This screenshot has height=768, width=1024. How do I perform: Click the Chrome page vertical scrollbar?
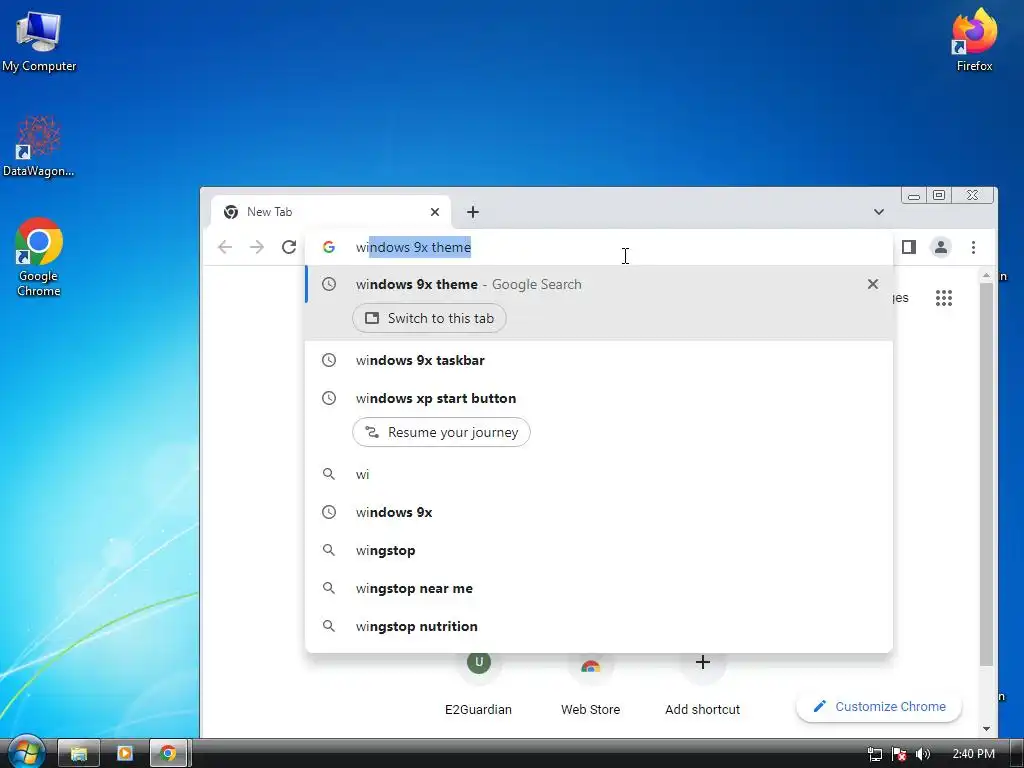pyautogui.click(x=986, y=474)
